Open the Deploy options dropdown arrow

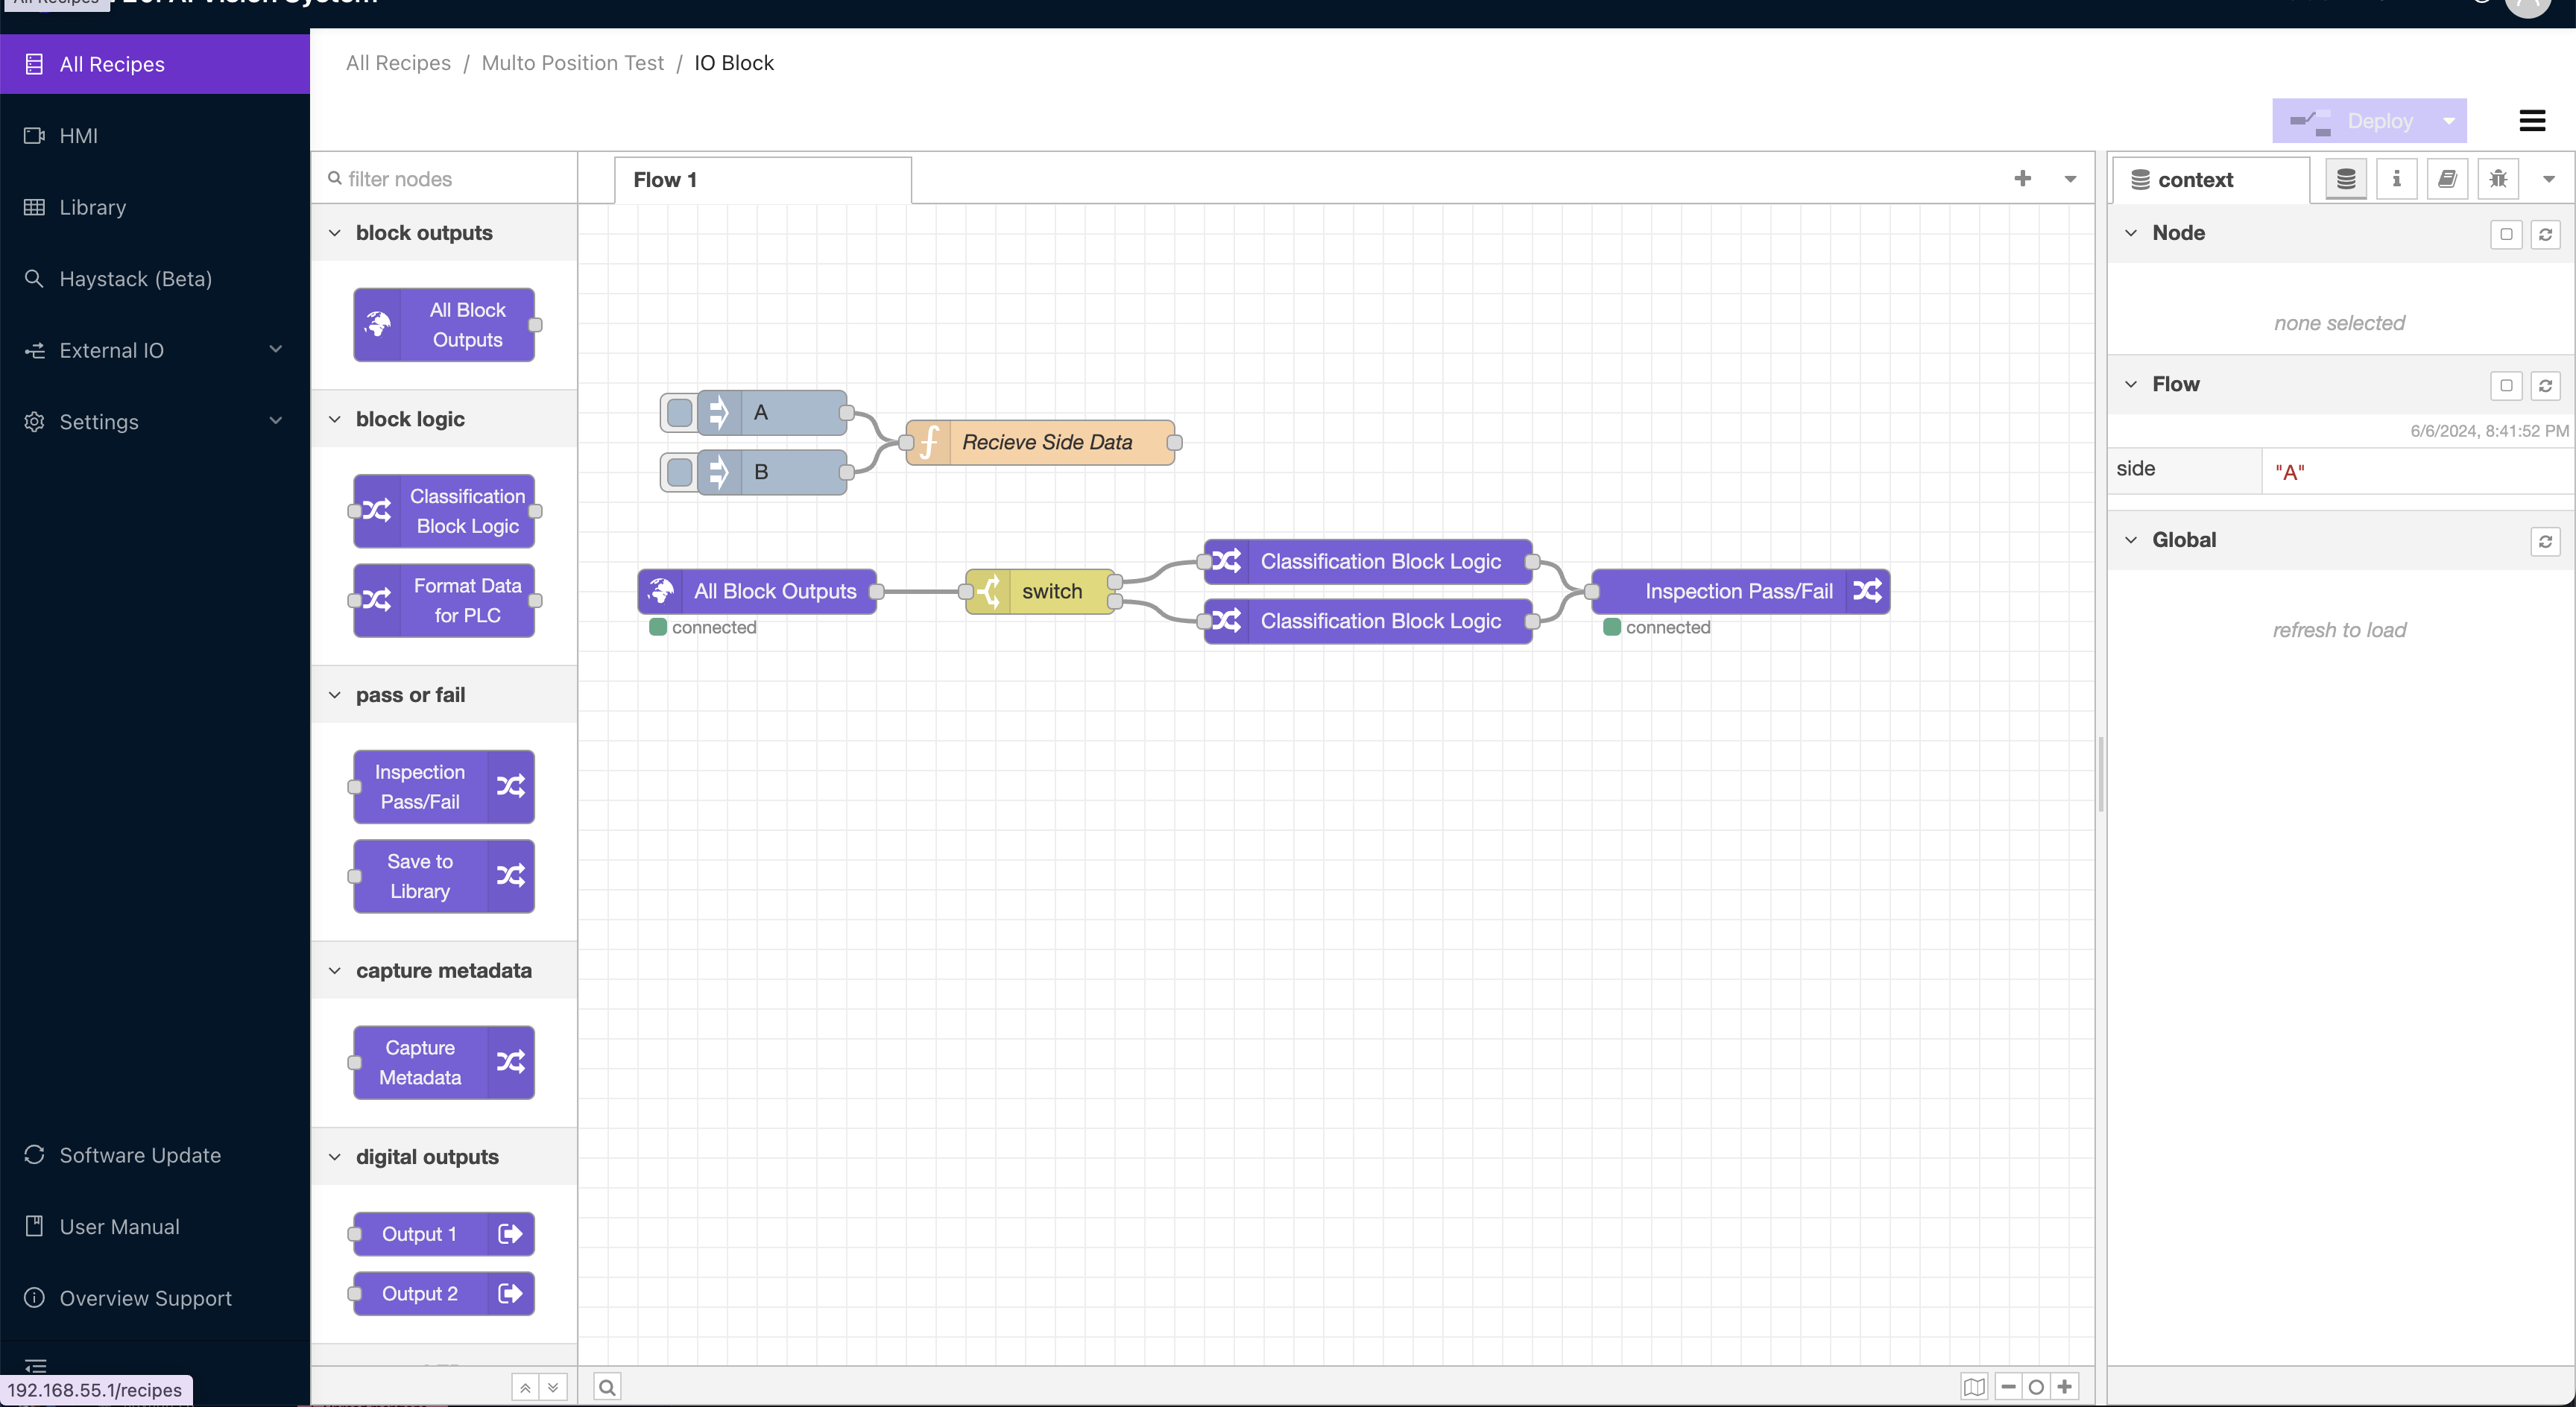(2450, 120)
